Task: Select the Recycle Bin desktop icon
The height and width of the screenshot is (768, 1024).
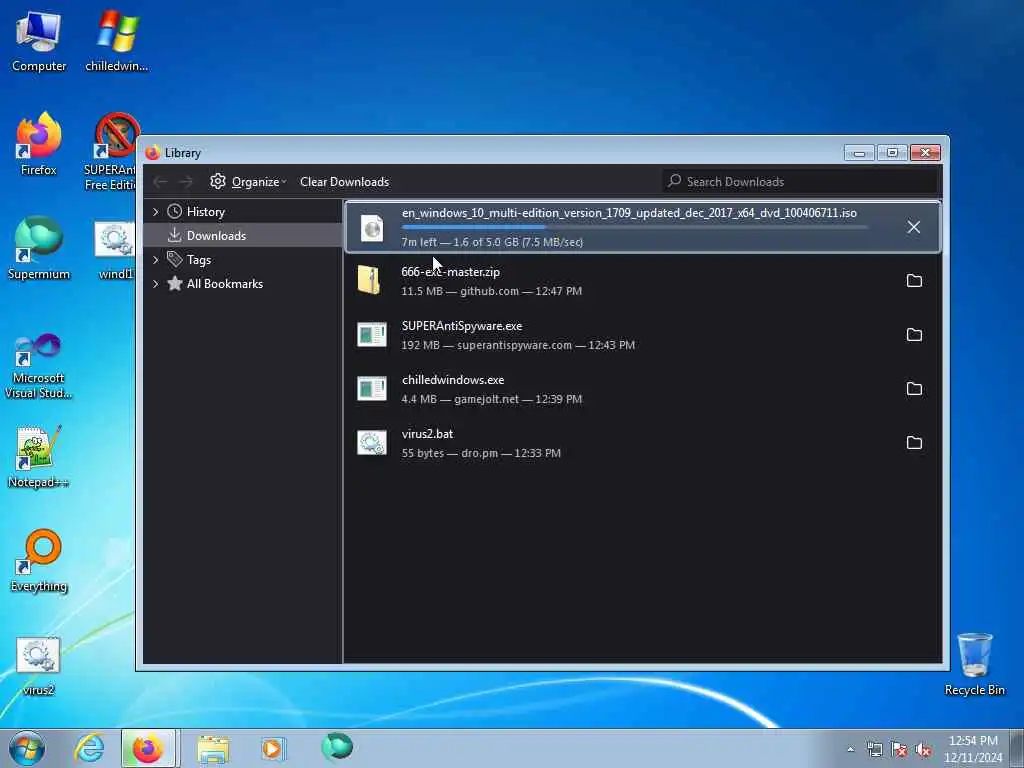Action: coord(974,664)
